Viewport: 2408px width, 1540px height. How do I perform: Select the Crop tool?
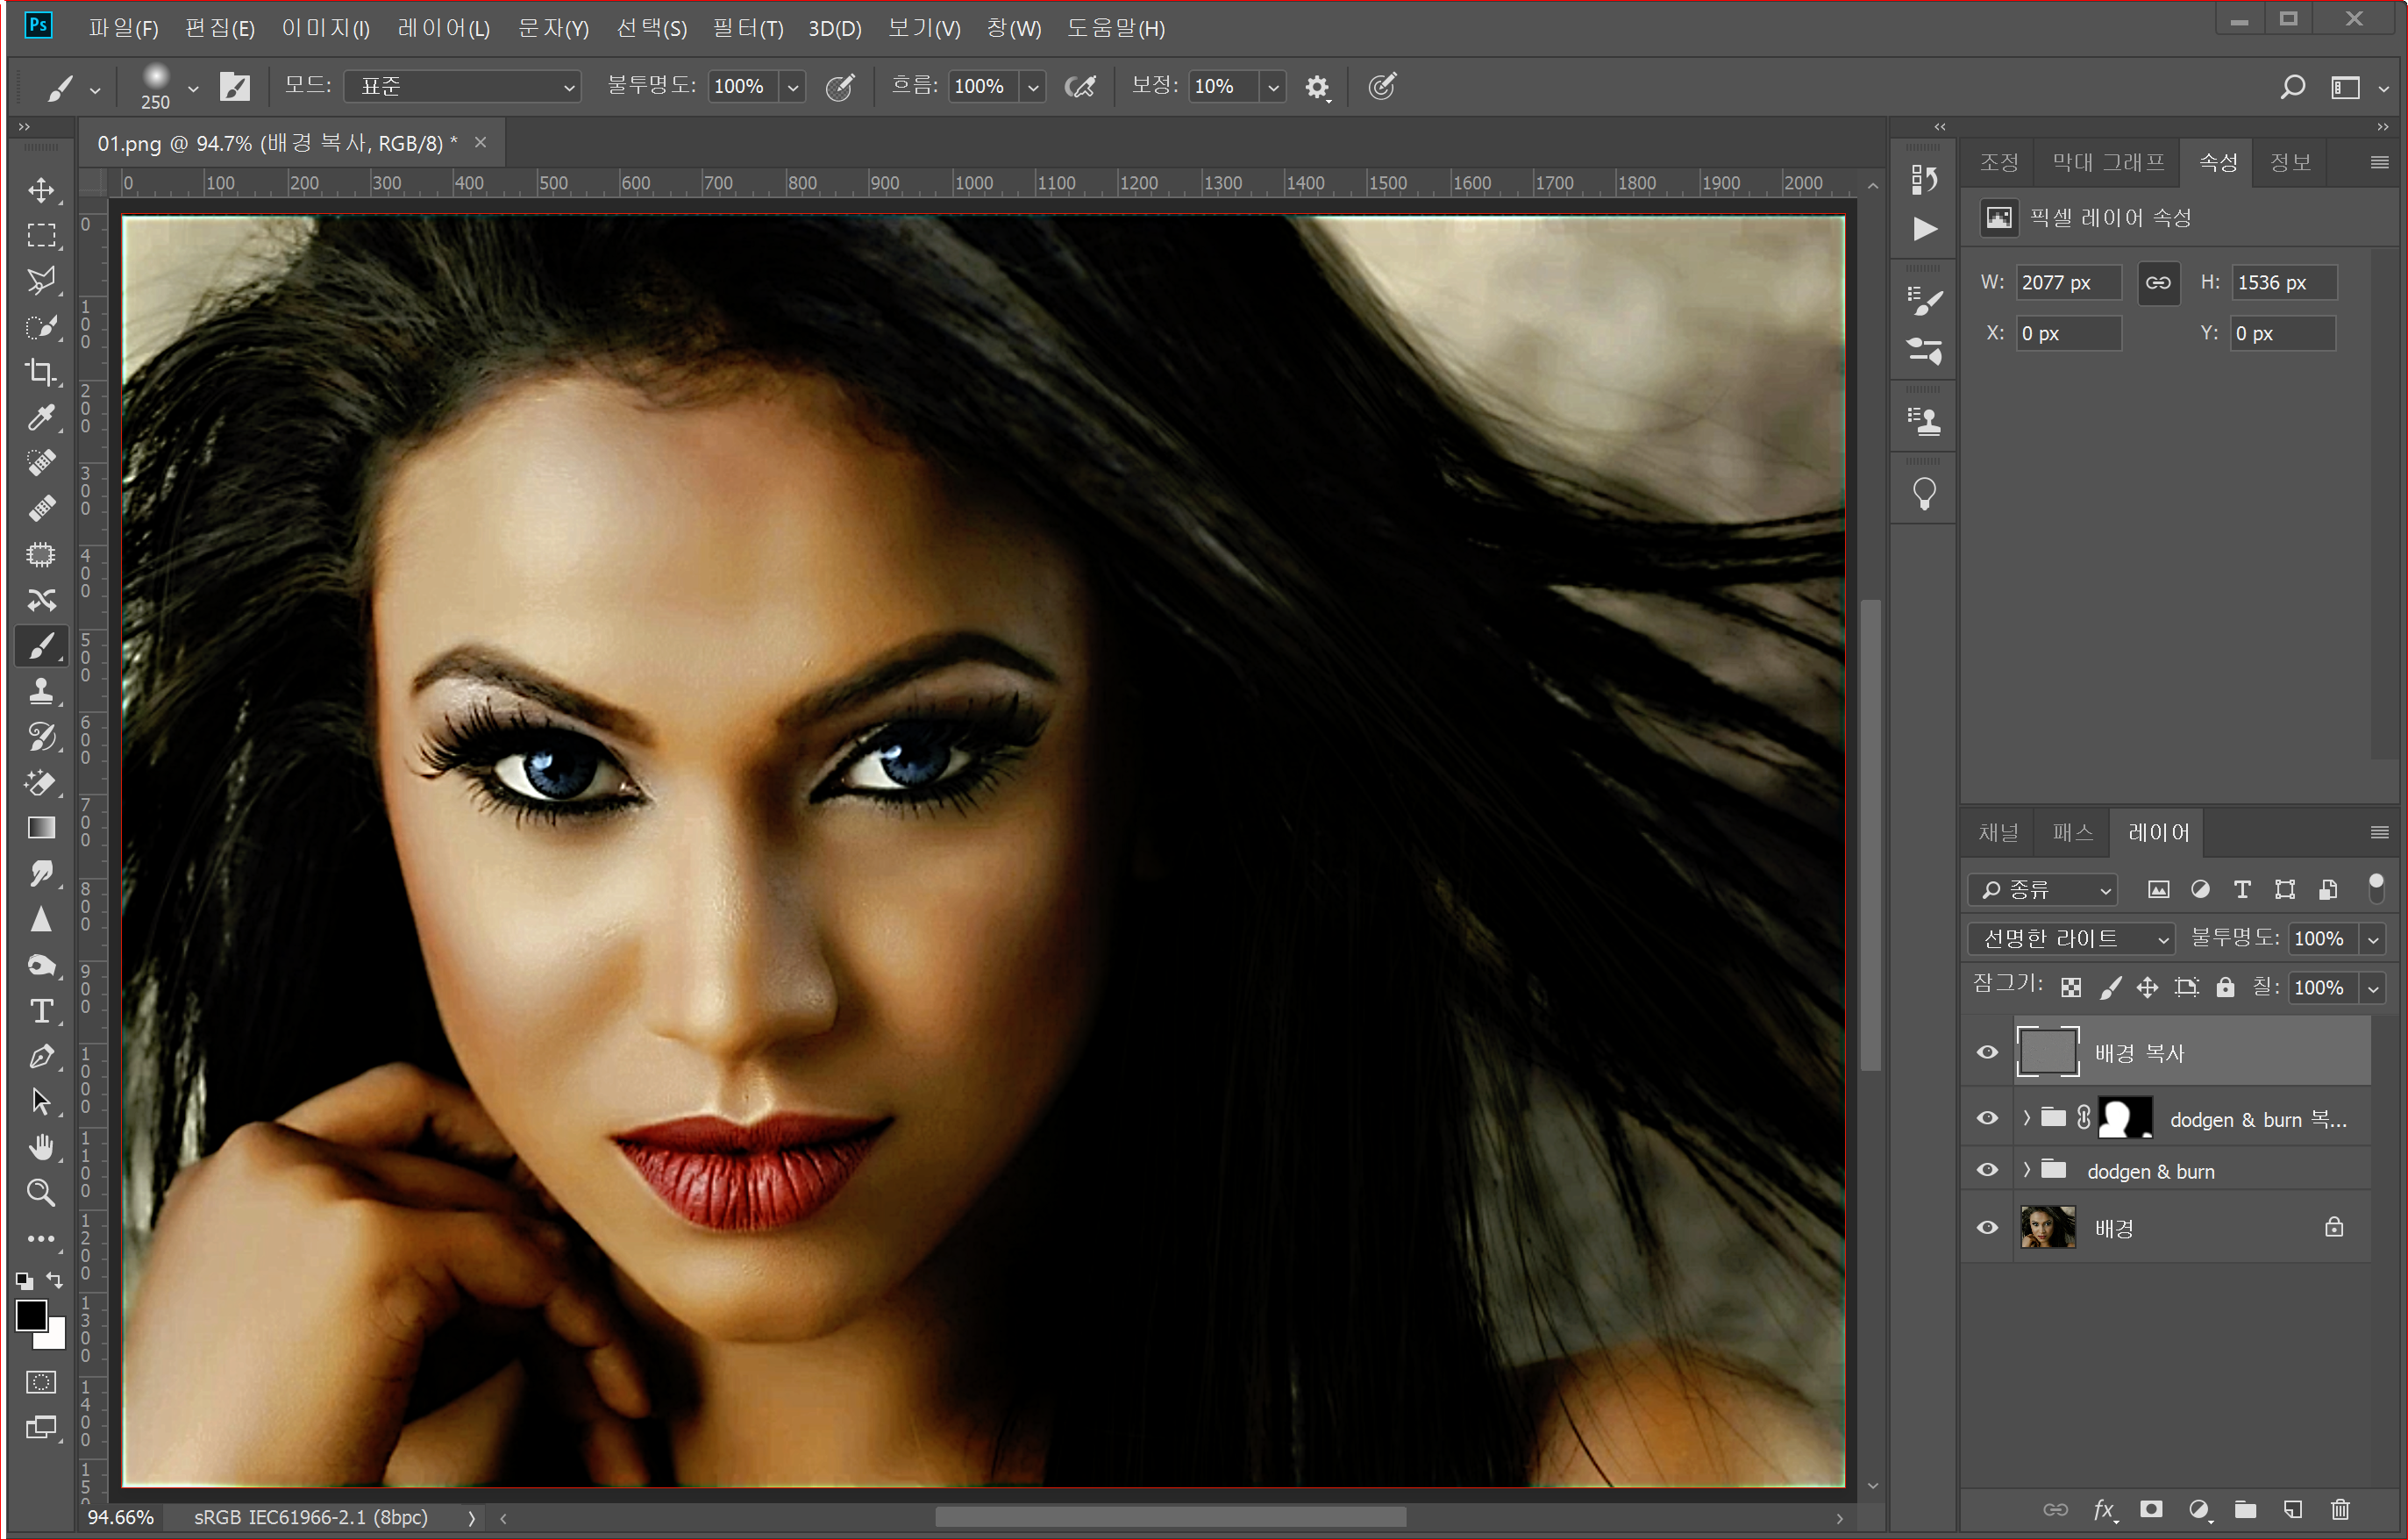(41, 372)
